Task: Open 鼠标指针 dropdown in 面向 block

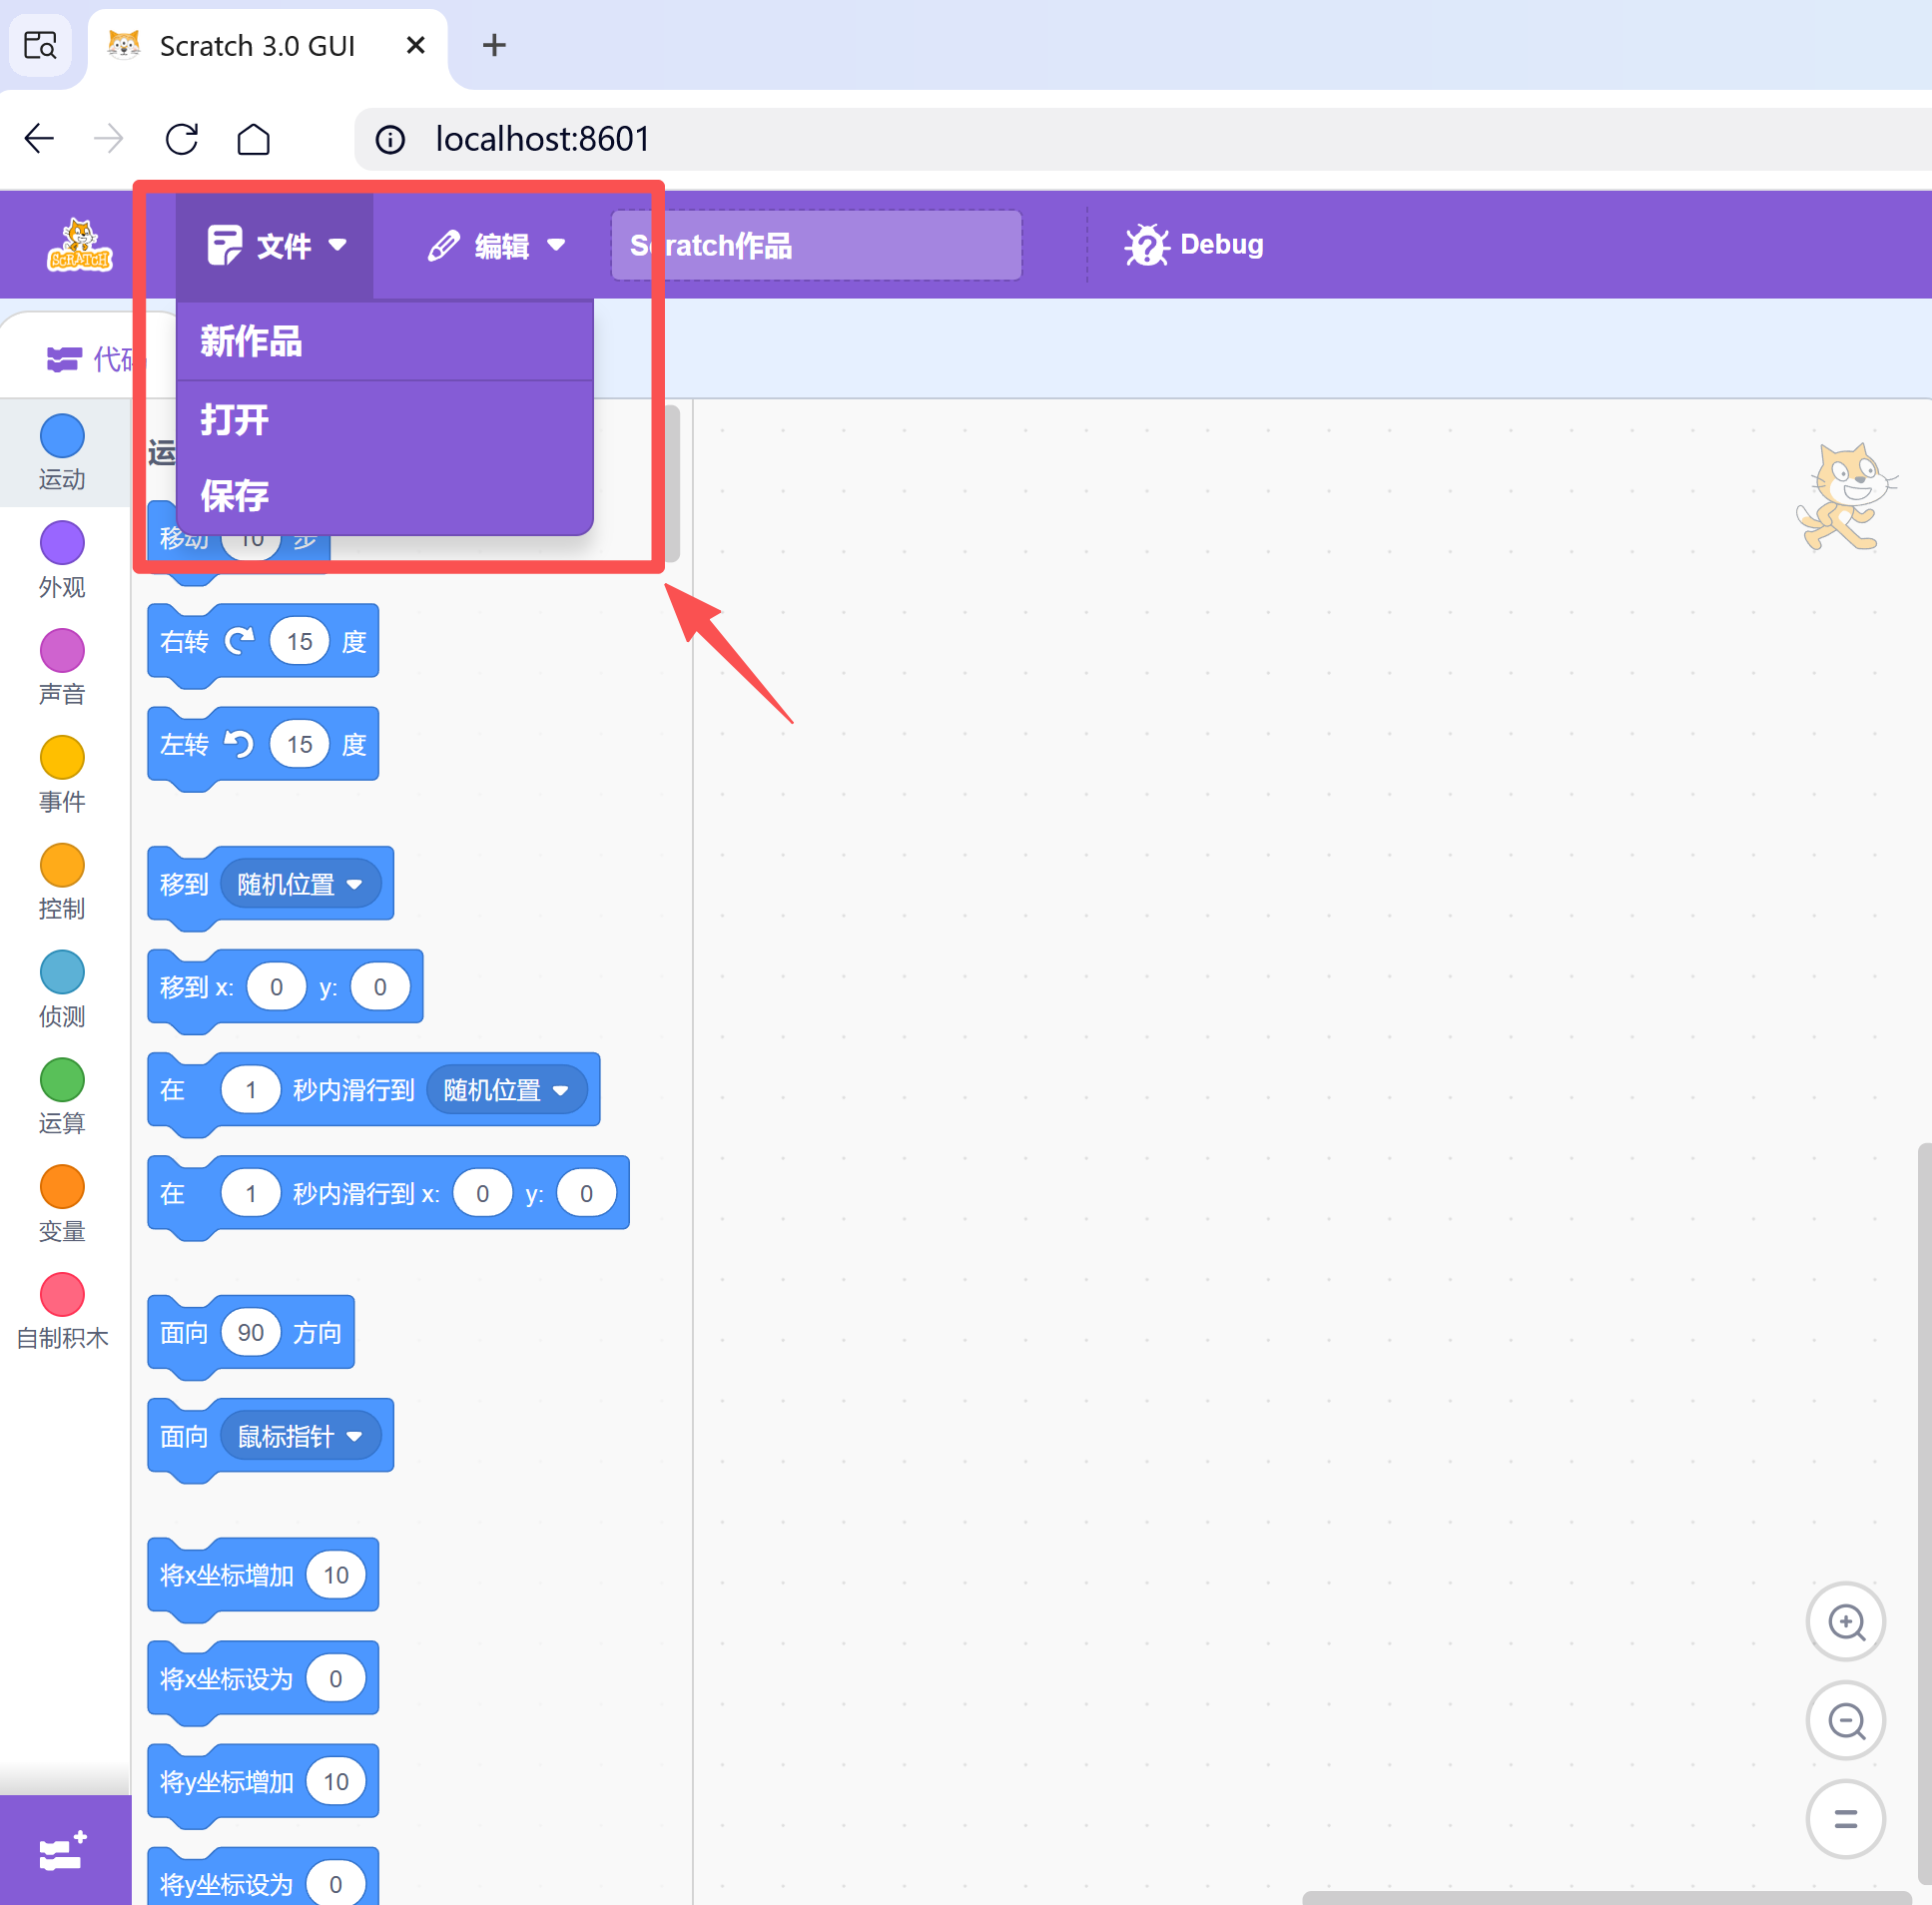Action: click(x=299, y=1437)
